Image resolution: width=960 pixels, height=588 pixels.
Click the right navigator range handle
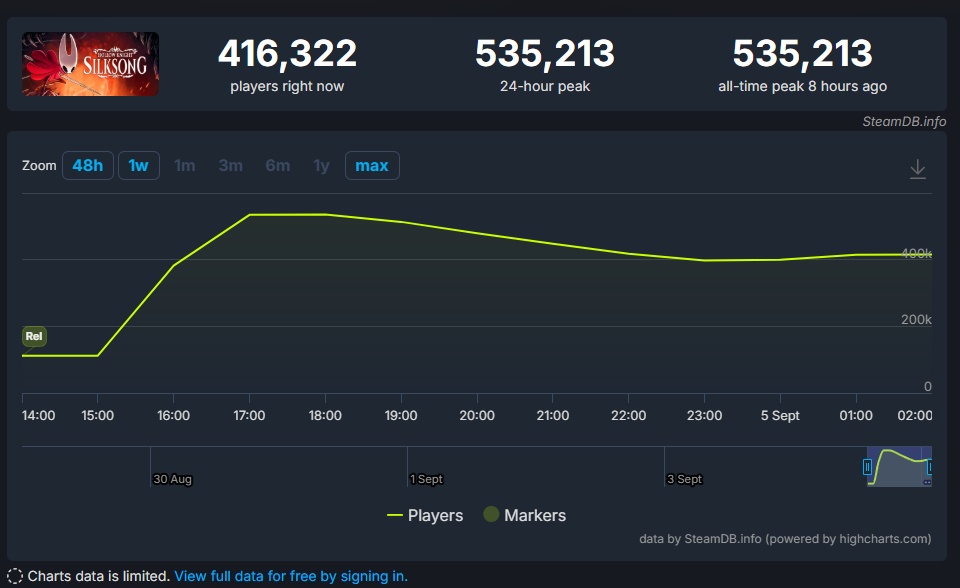coord(930,467)
